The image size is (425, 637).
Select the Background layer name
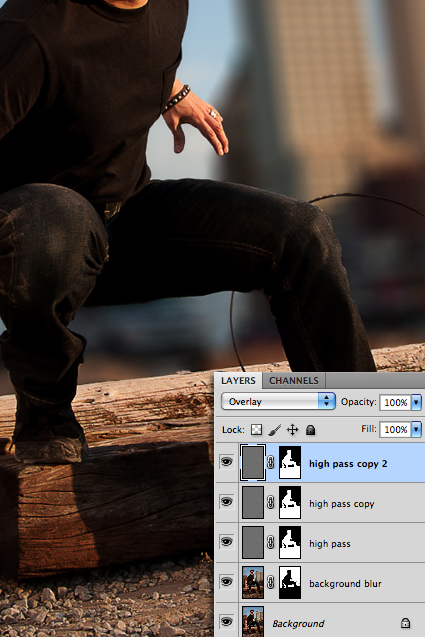point(299,624)
